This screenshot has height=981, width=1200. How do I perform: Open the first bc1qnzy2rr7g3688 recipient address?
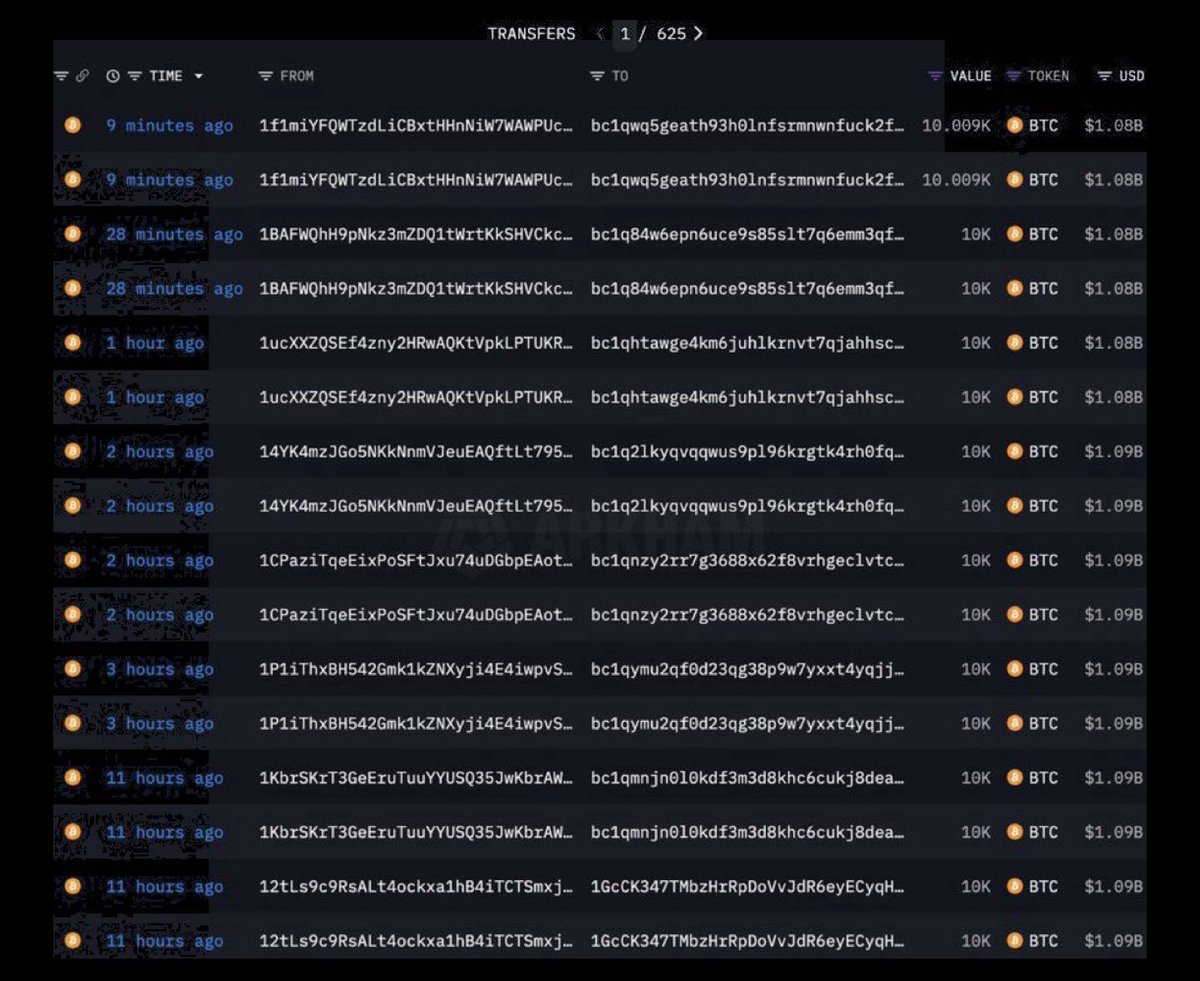point(748,560)
